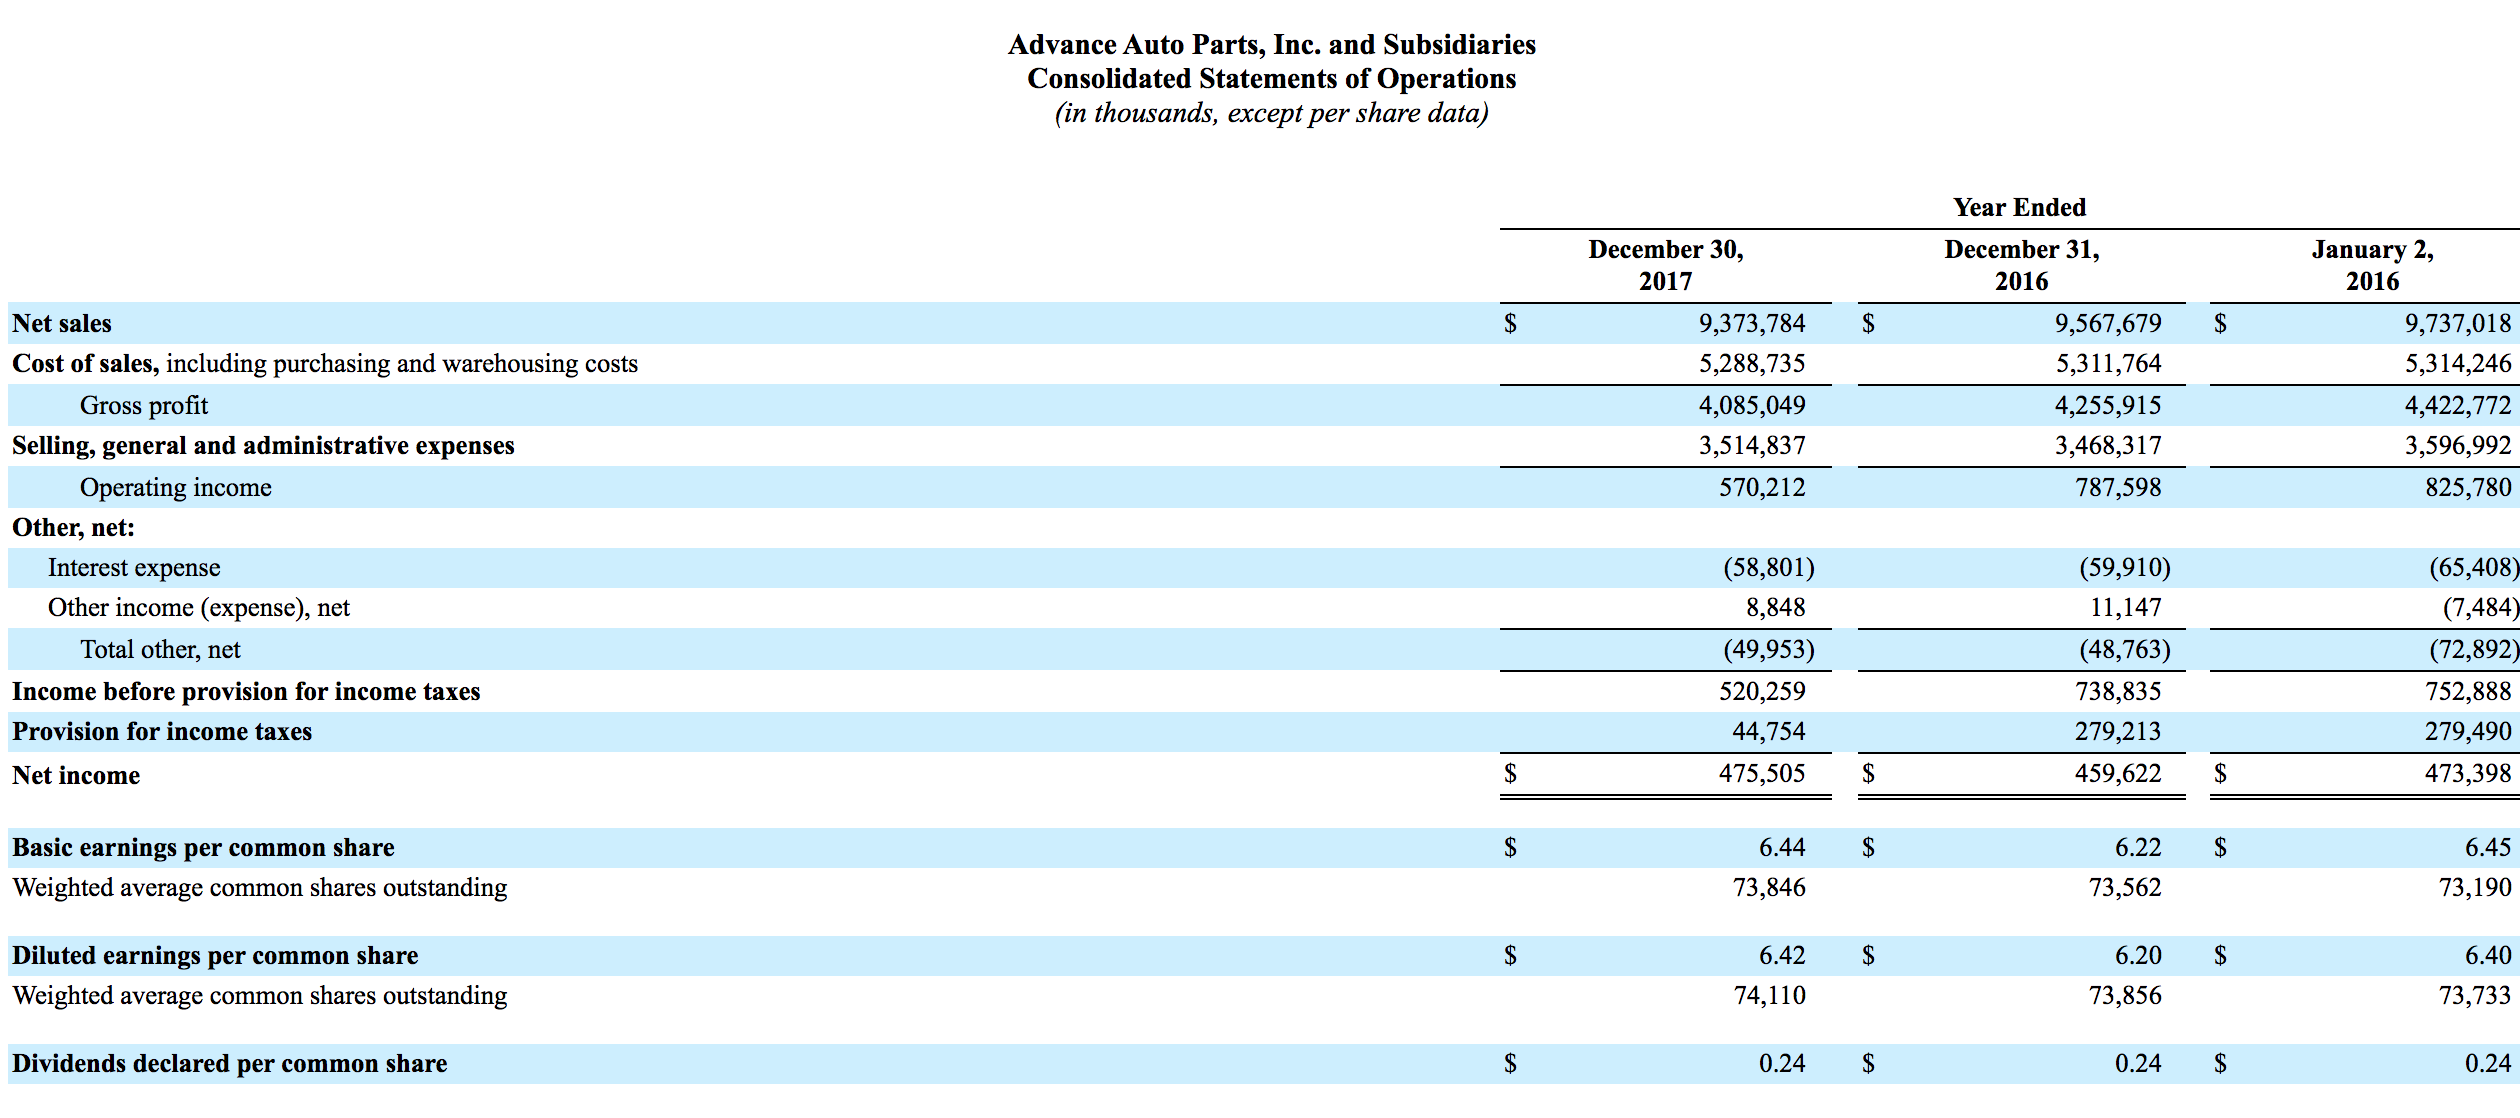
Task: Select tax provision value 279,490
Action: pos(2468,732)
